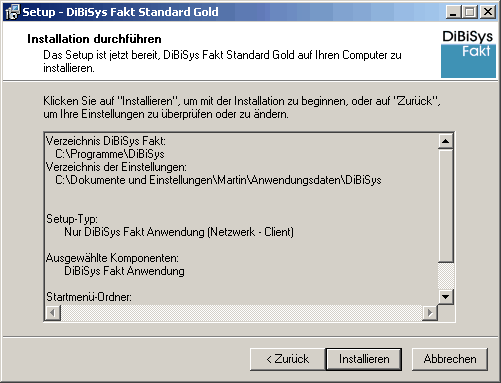Click the horizontal scrollbar track

click(241, 313)
